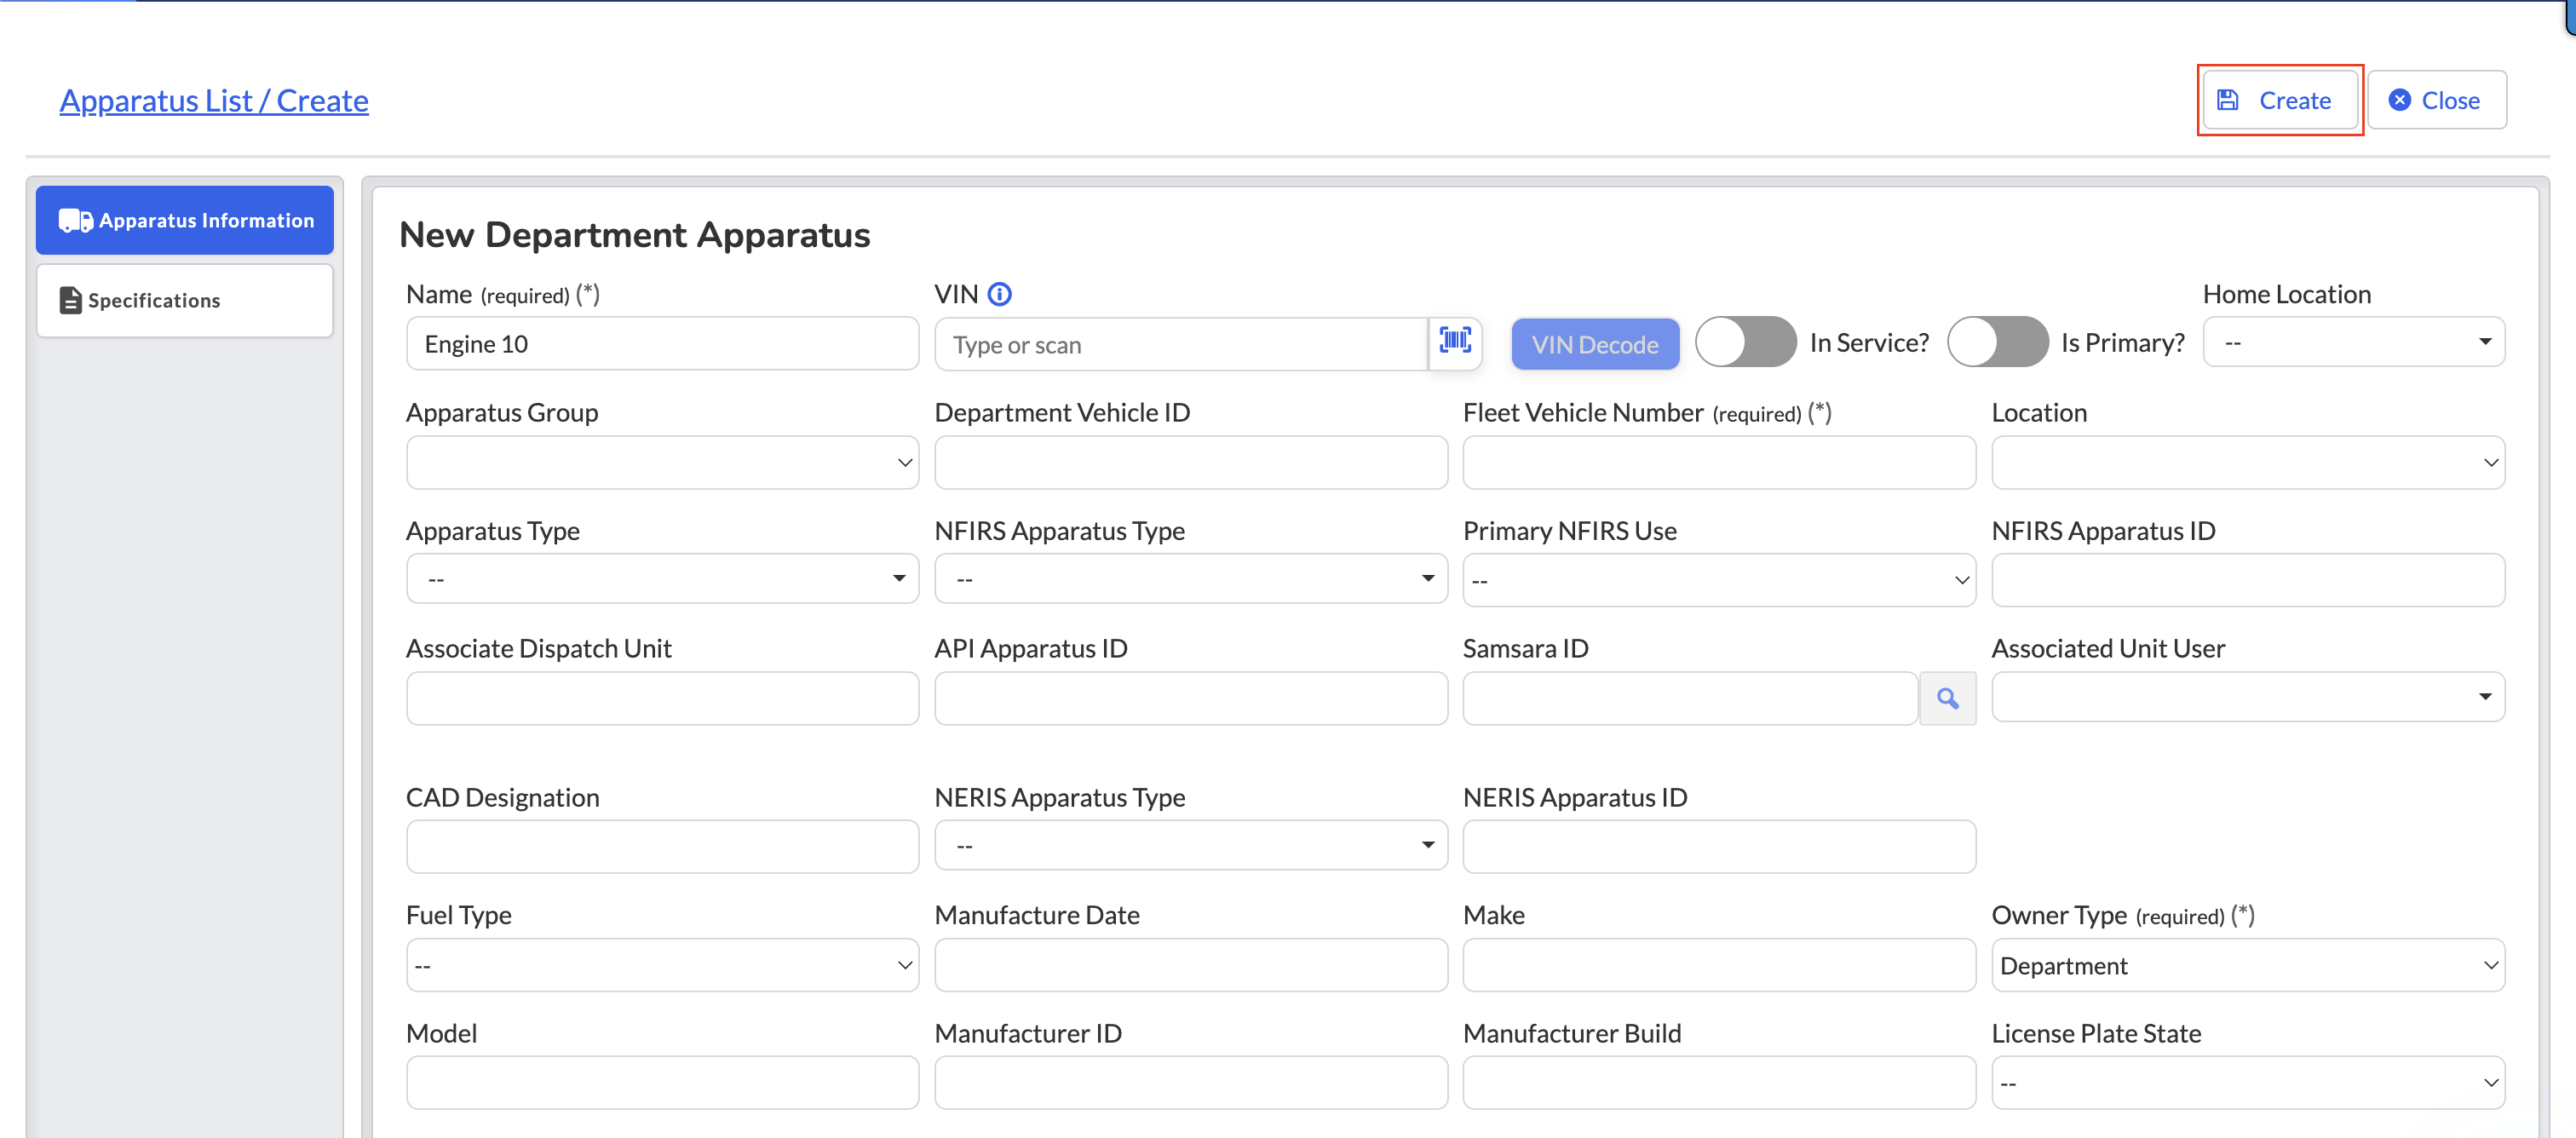This screenshot has width=2576, height=1138.
Task: Click the NERIS Apparatus ID field
Action: click(x=1719, y=847)
